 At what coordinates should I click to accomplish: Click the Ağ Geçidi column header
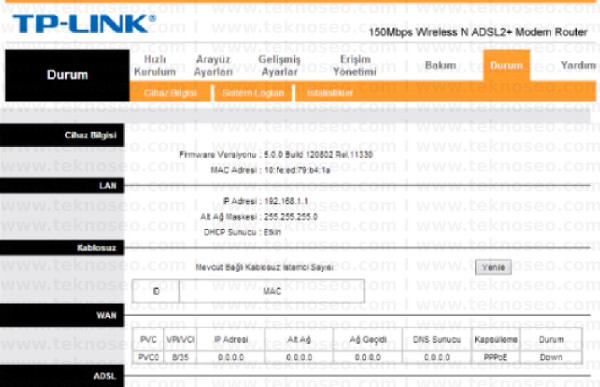pos(368,340)
